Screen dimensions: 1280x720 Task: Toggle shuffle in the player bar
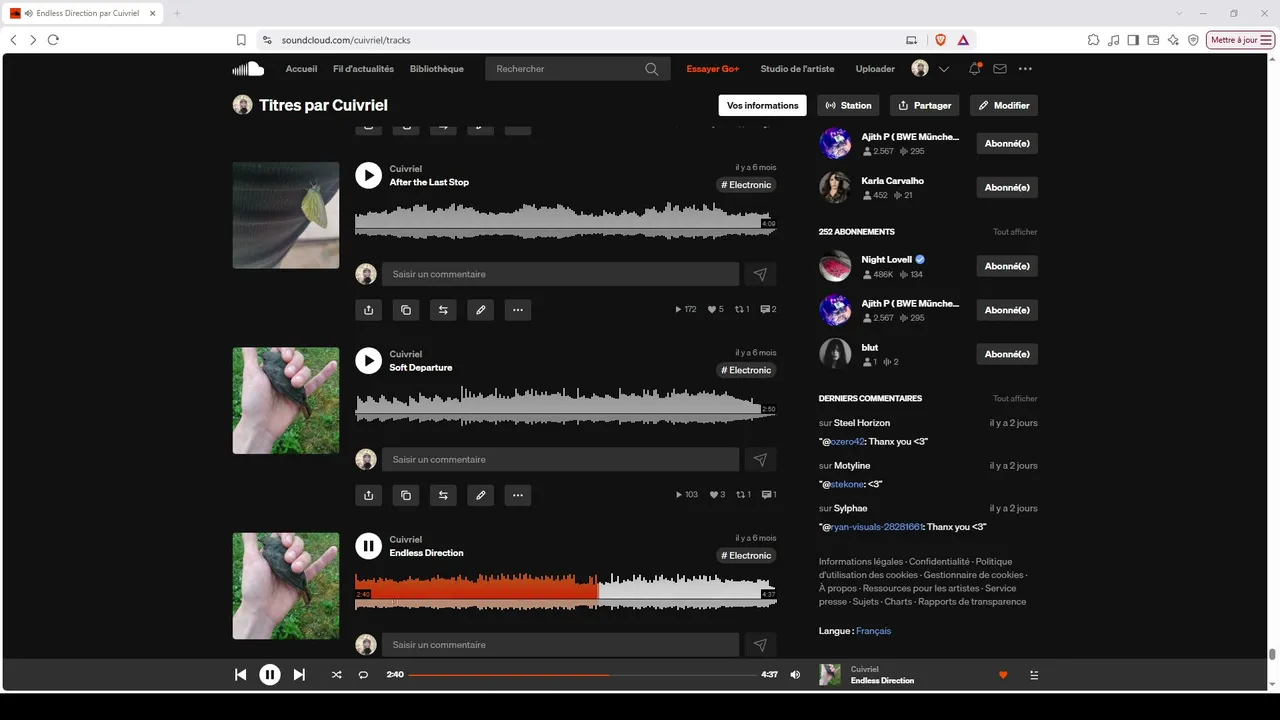[337, 675]
